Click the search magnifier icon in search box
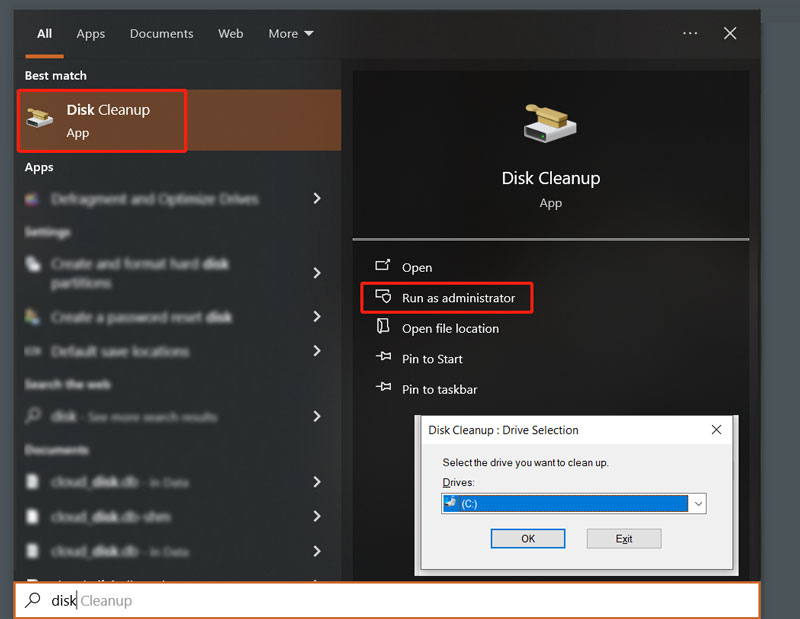 click(33, 600)
